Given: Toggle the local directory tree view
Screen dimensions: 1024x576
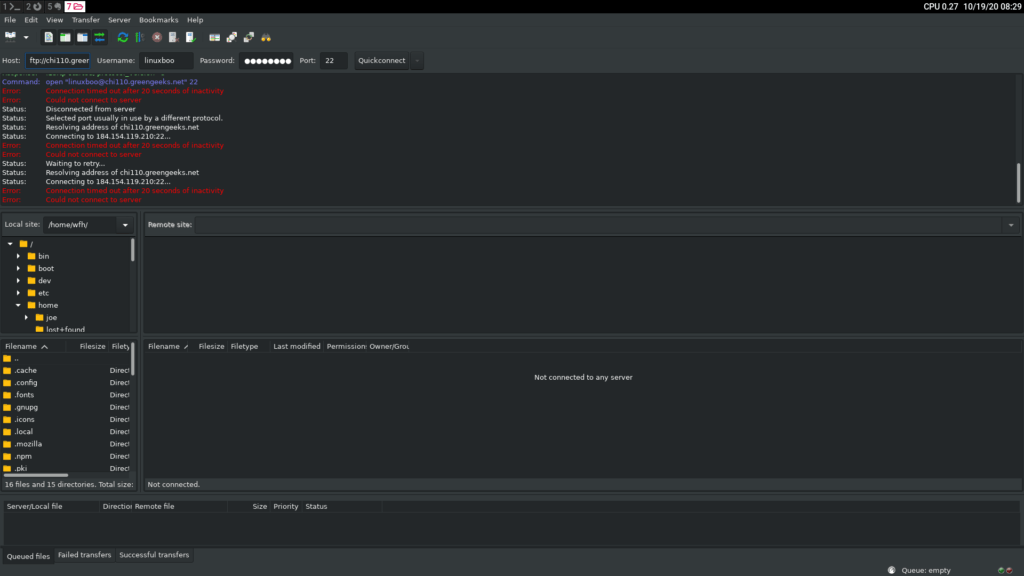Looking at the screenshot, I should click(x=65, y=37).
